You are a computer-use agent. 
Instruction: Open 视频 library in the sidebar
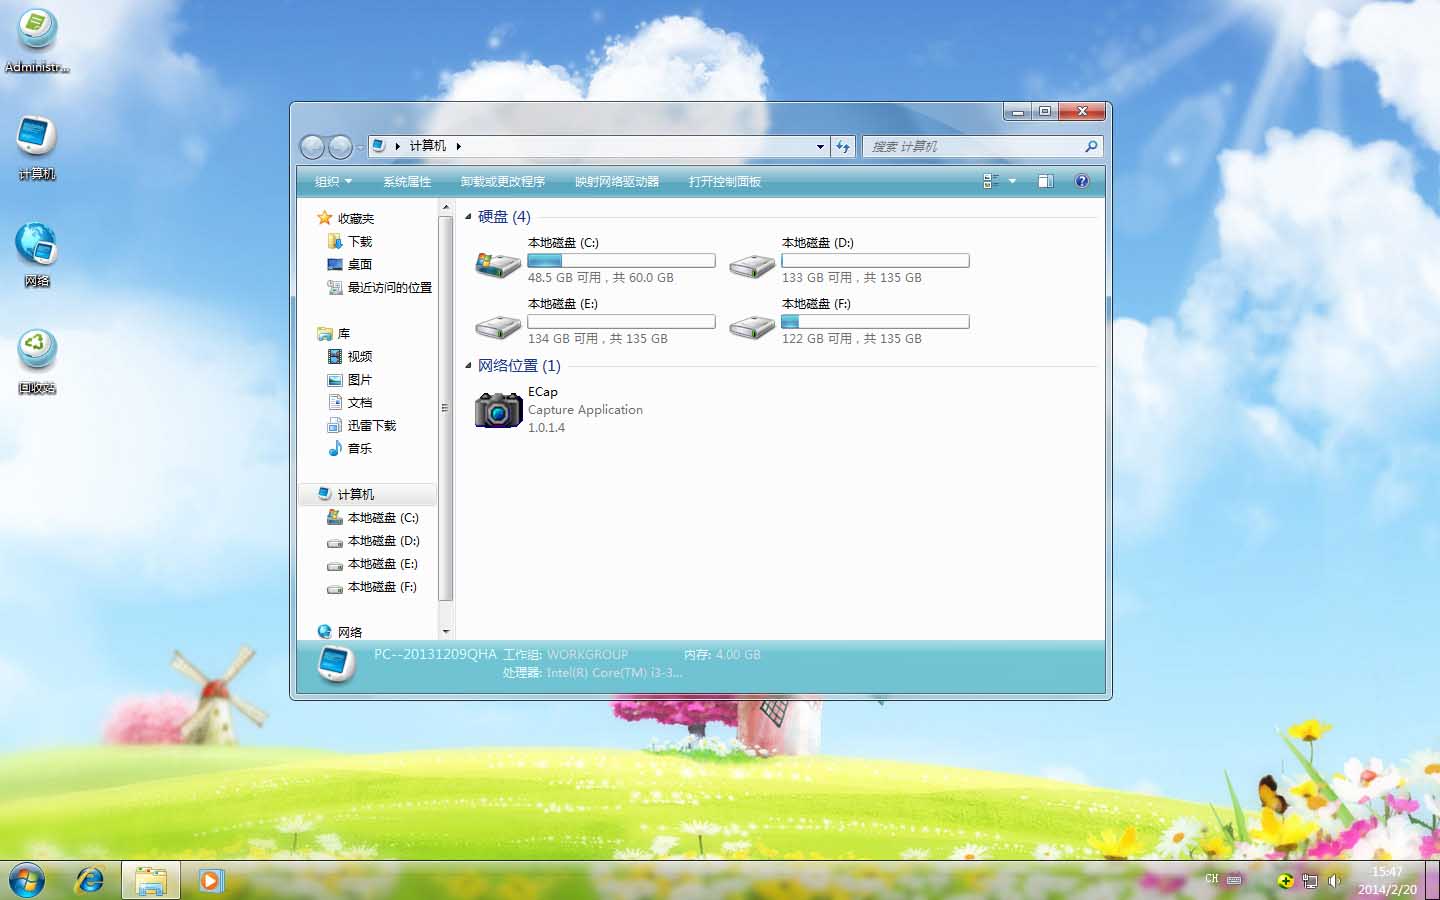pos(360,356)
